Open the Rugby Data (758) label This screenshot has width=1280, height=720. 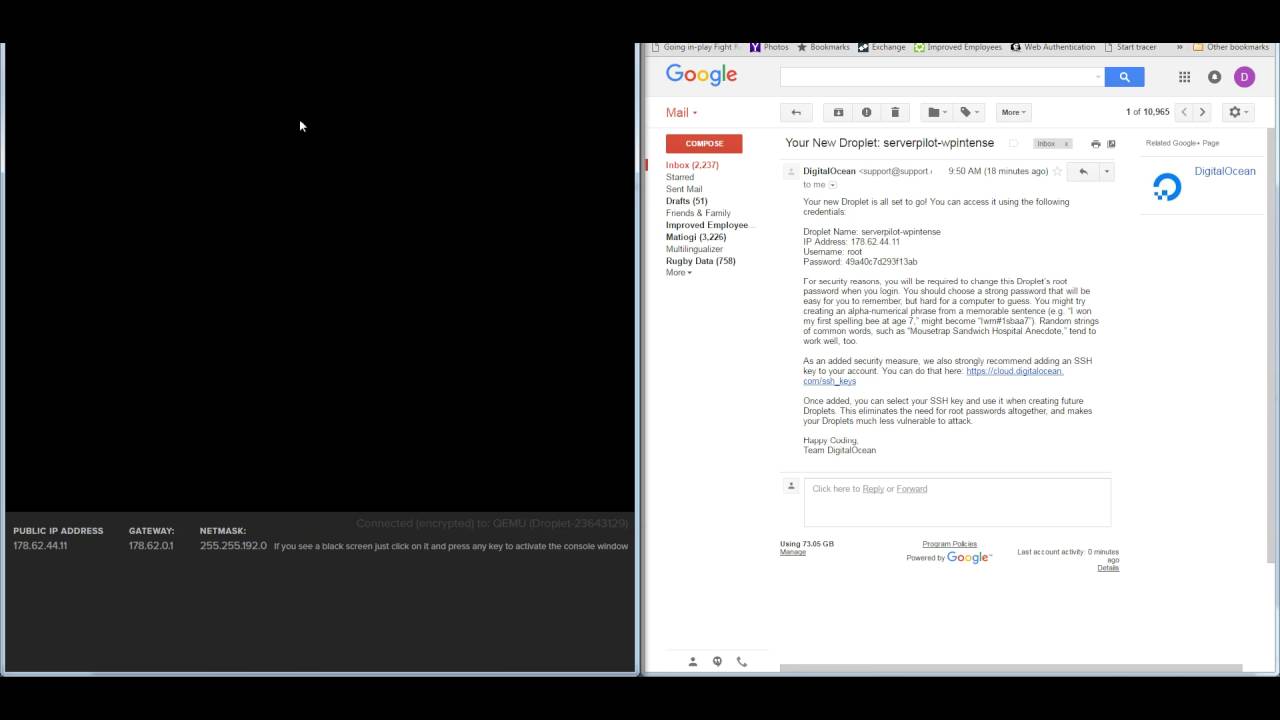(701, 261)
